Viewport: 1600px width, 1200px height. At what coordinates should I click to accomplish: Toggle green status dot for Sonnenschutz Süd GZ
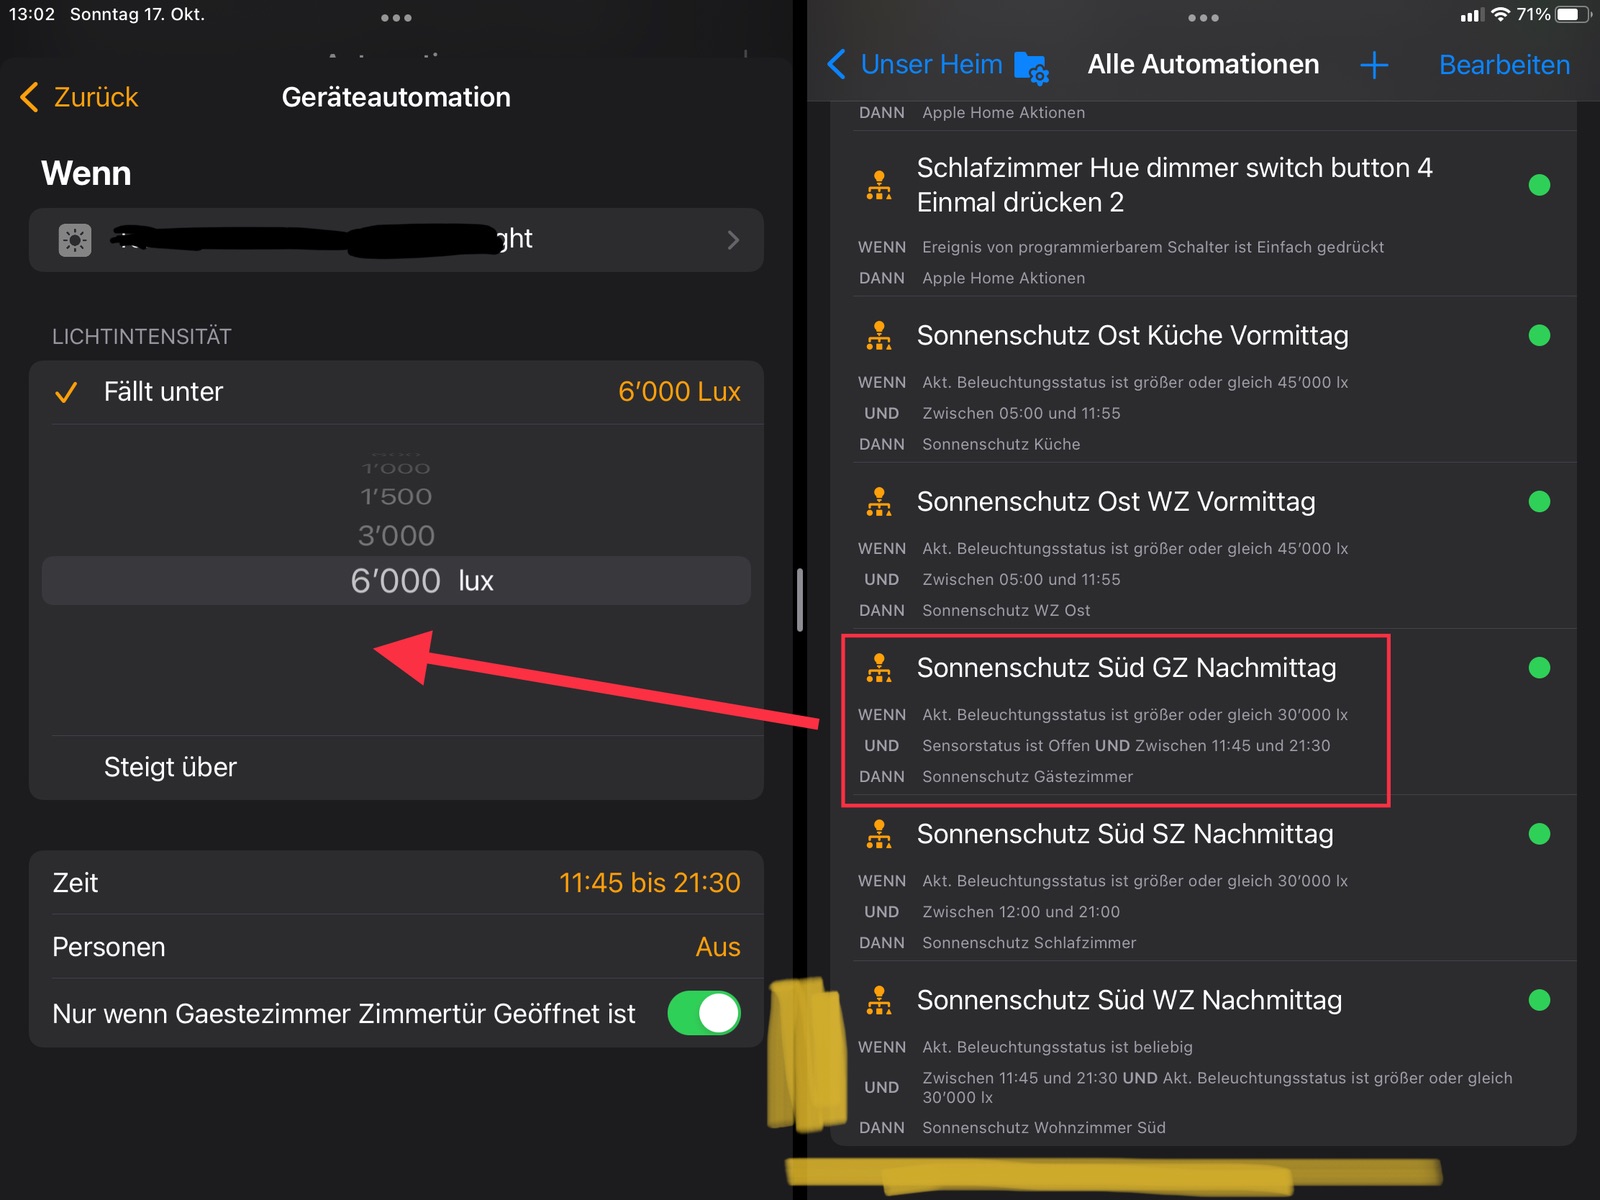1539,668
